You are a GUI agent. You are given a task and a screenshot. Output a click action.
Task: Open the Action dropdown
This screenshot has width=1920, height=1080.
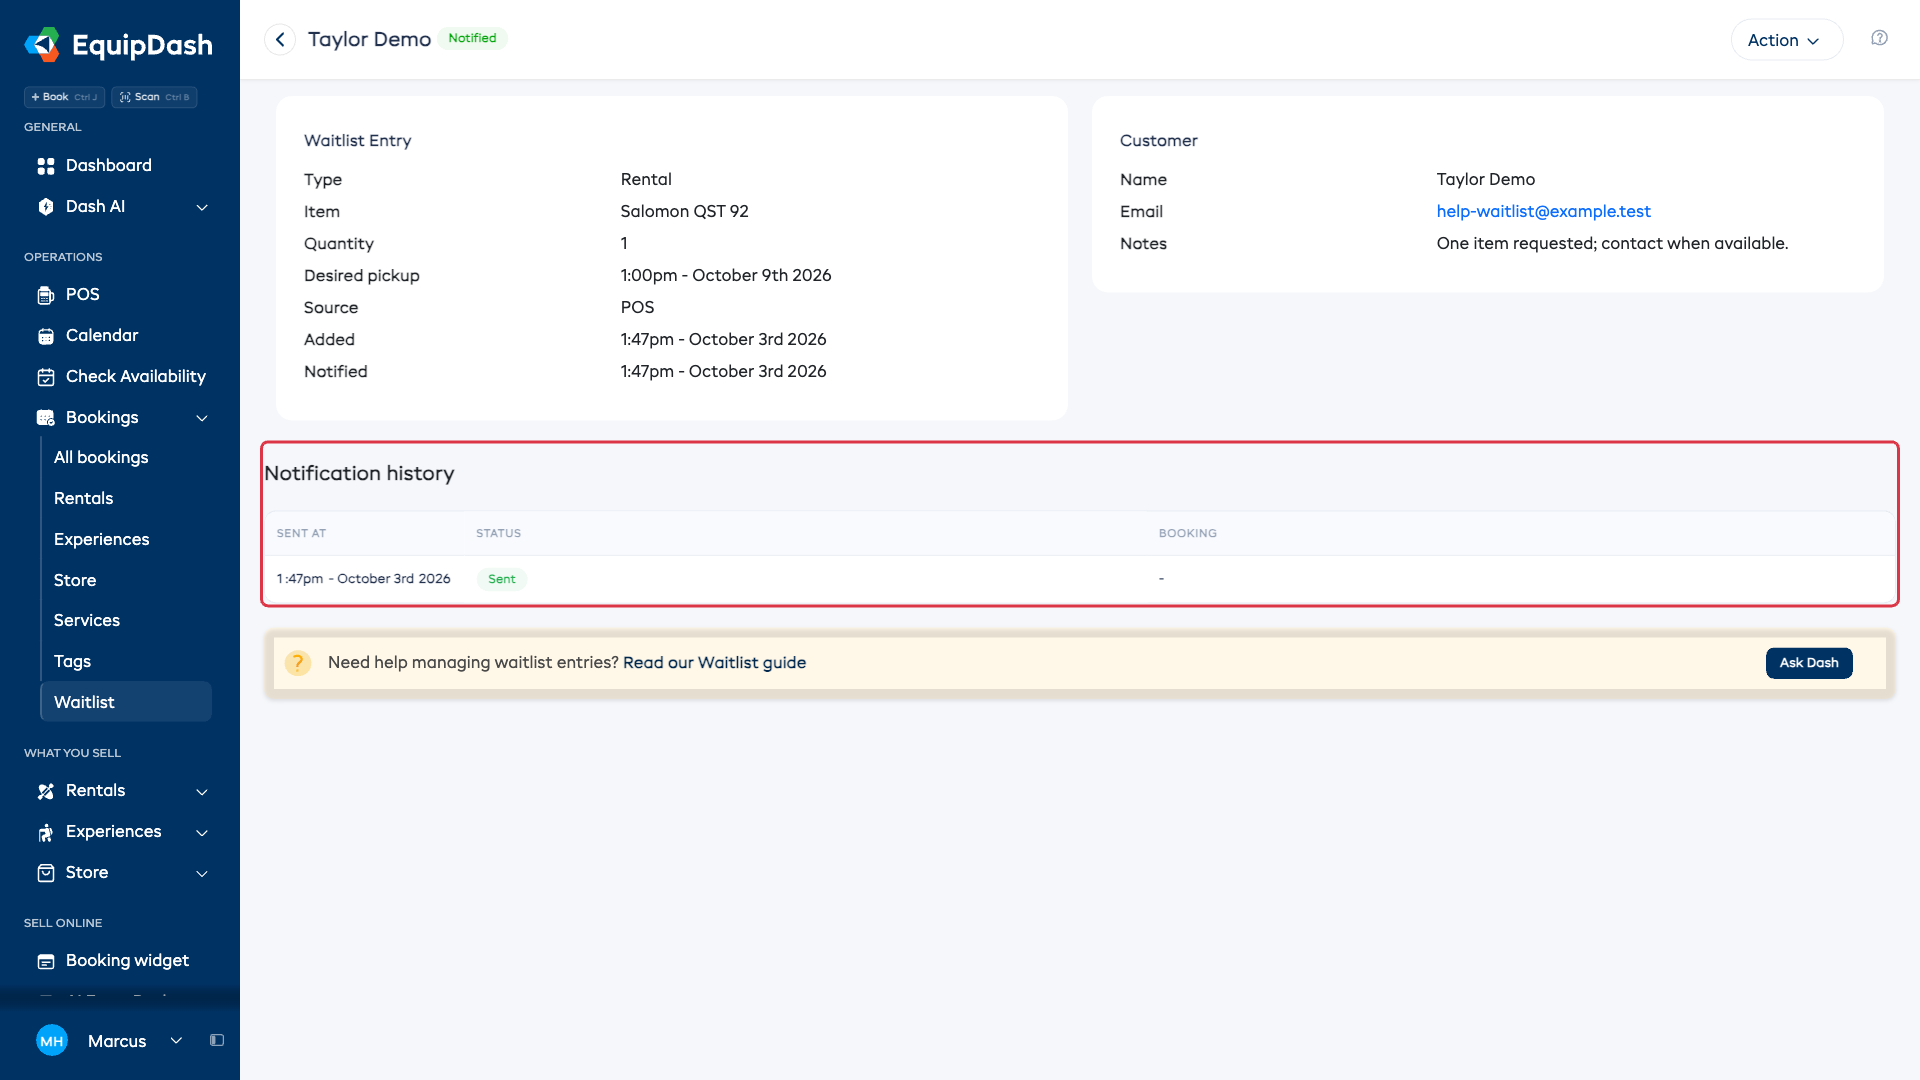1786,40
